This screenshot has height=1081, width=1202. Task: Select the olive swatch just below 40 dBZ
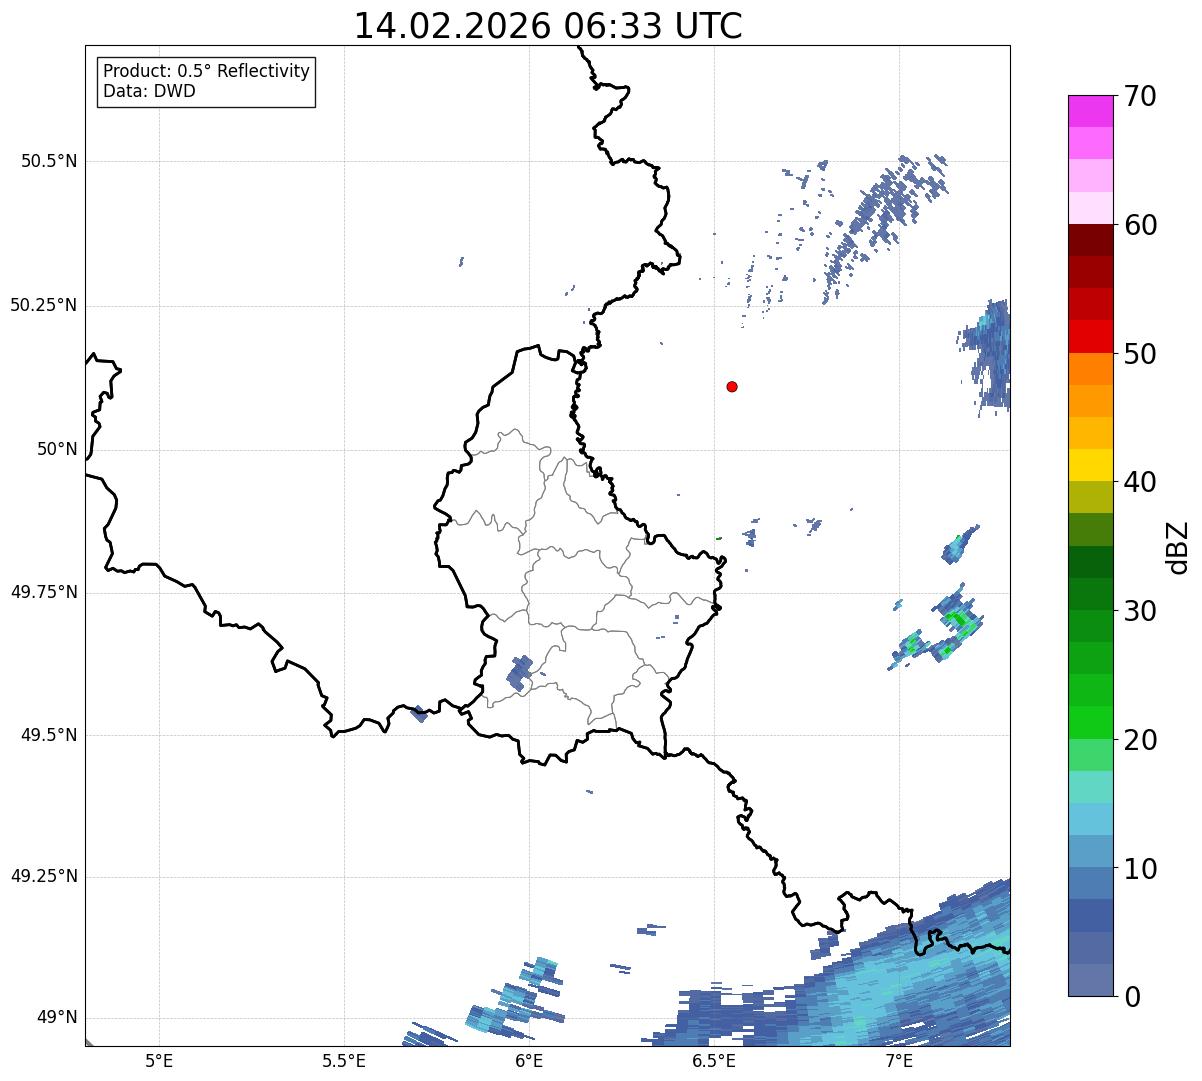pos(1090,497)
